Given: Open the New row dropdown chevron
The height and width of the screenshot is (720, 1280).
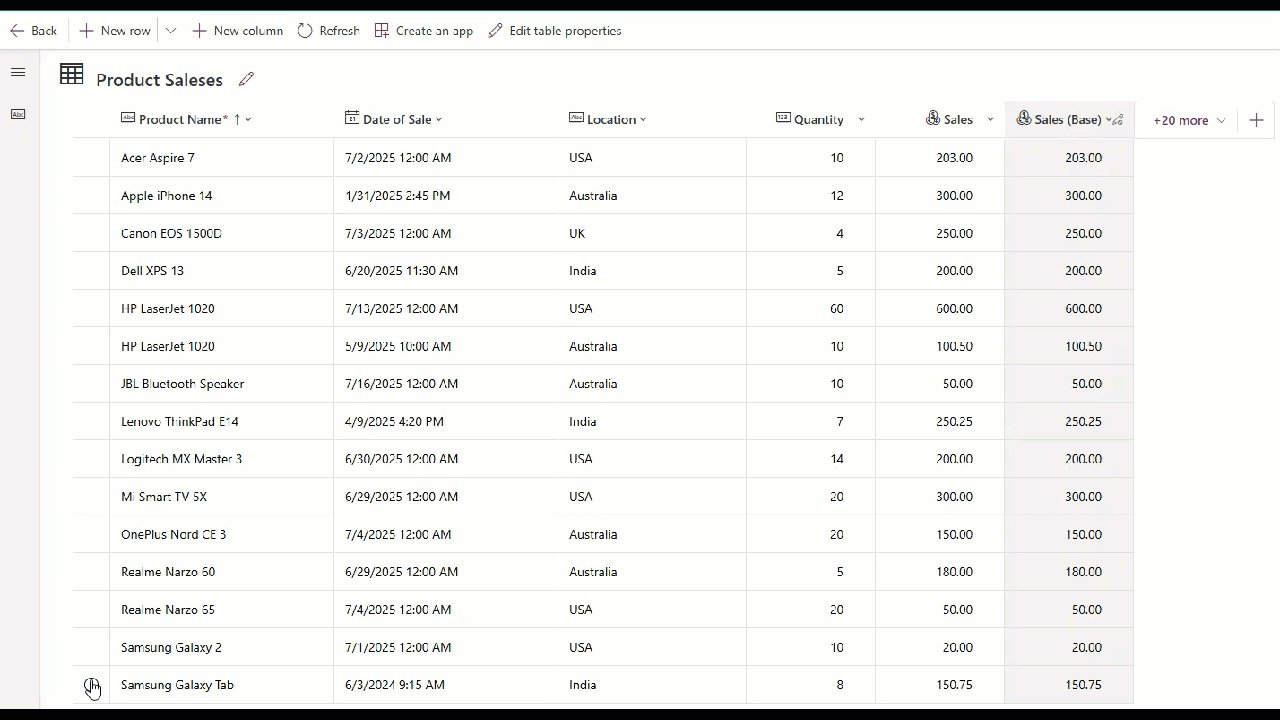Looking at the screenshot, I should [170, 30].
